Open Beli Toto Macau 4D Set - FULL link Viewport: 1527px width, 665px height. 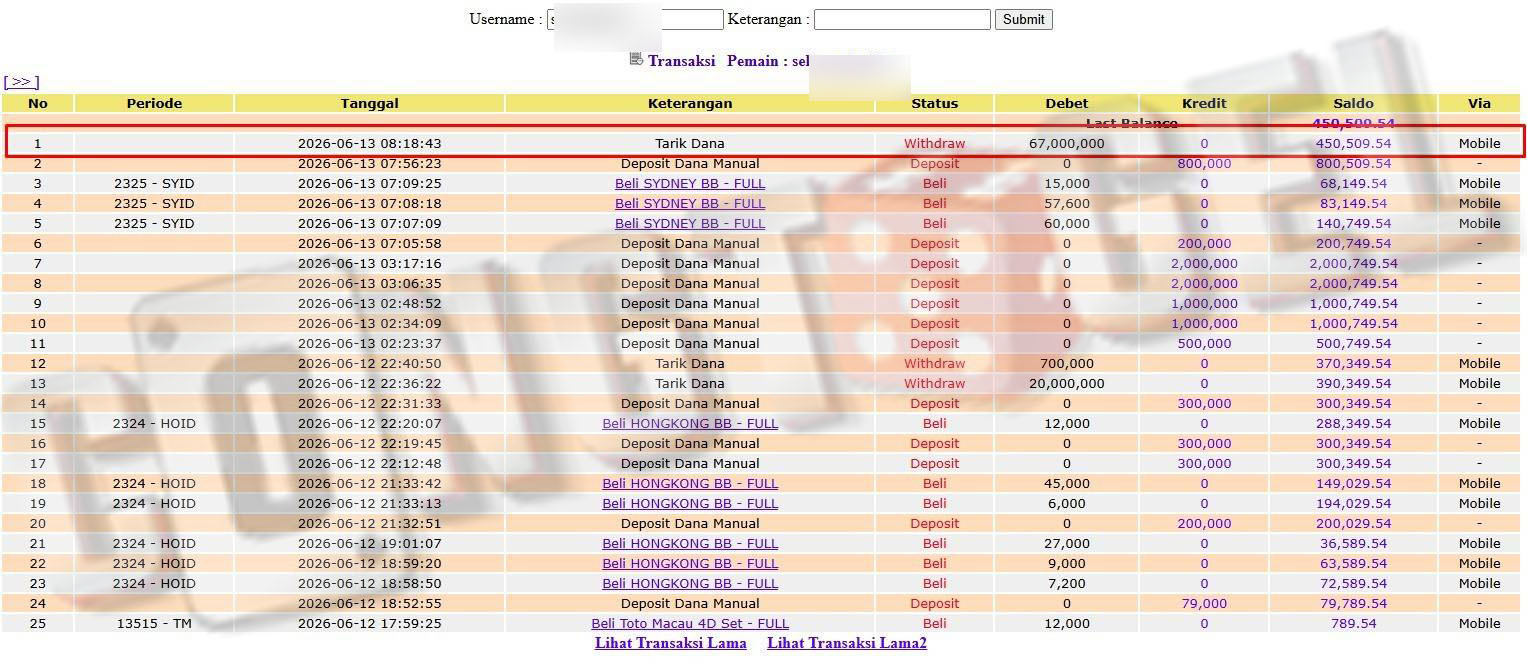(x=690, y=624)
